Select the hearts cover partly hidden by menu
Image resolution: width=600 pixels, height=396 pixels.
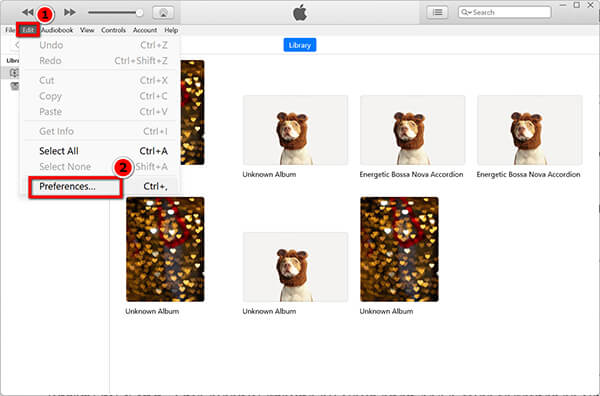[x=192, y=112]
